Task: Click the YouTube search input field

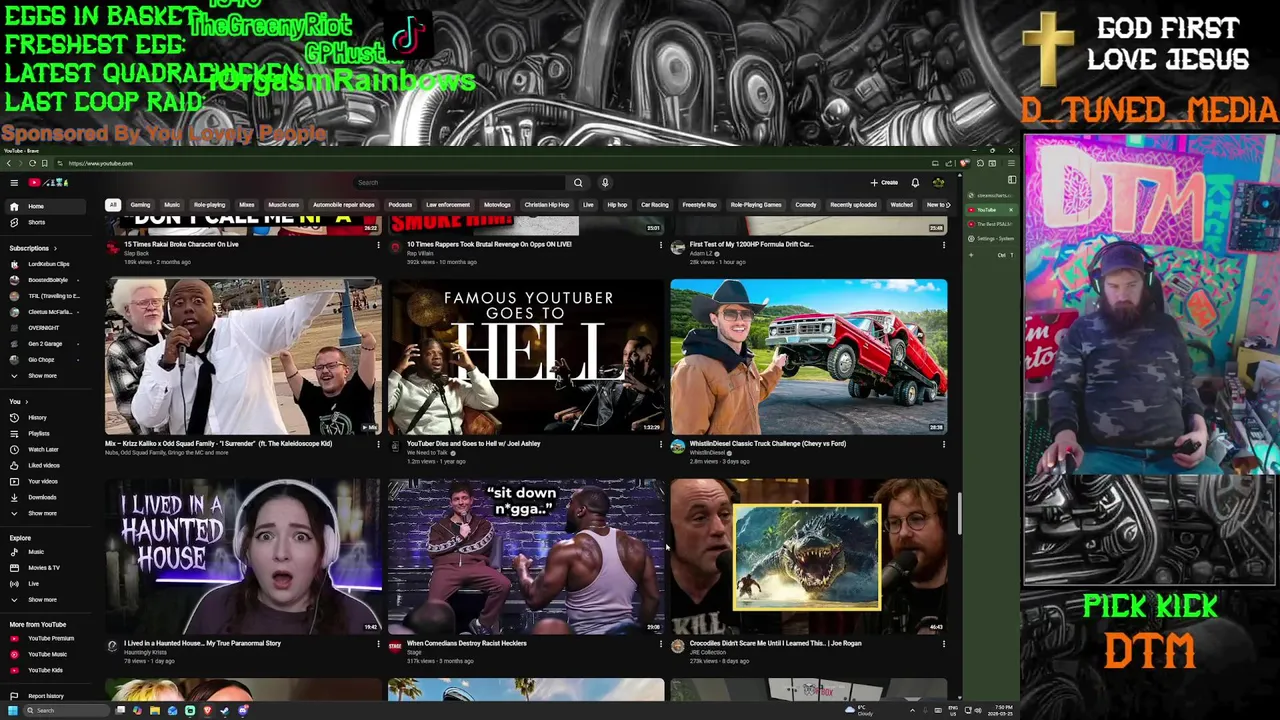Action: click(460, 183)
